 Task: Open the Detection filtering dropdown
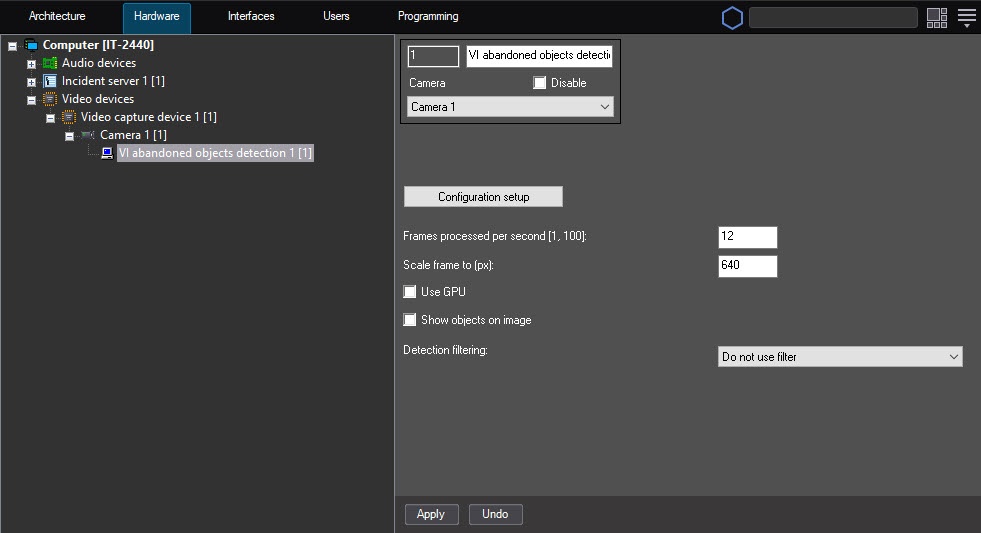pos(839,357)
